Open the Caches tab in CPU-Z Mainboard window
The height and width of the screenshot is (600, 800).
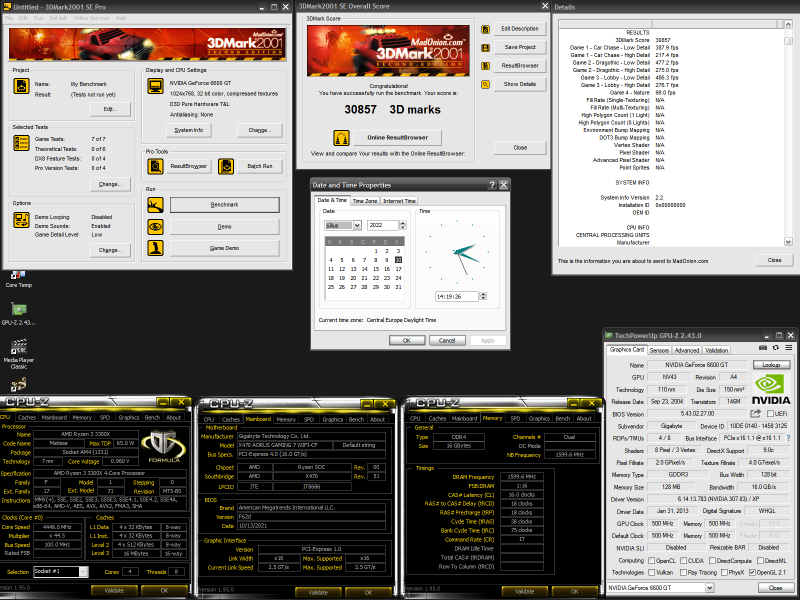[231, 419]
